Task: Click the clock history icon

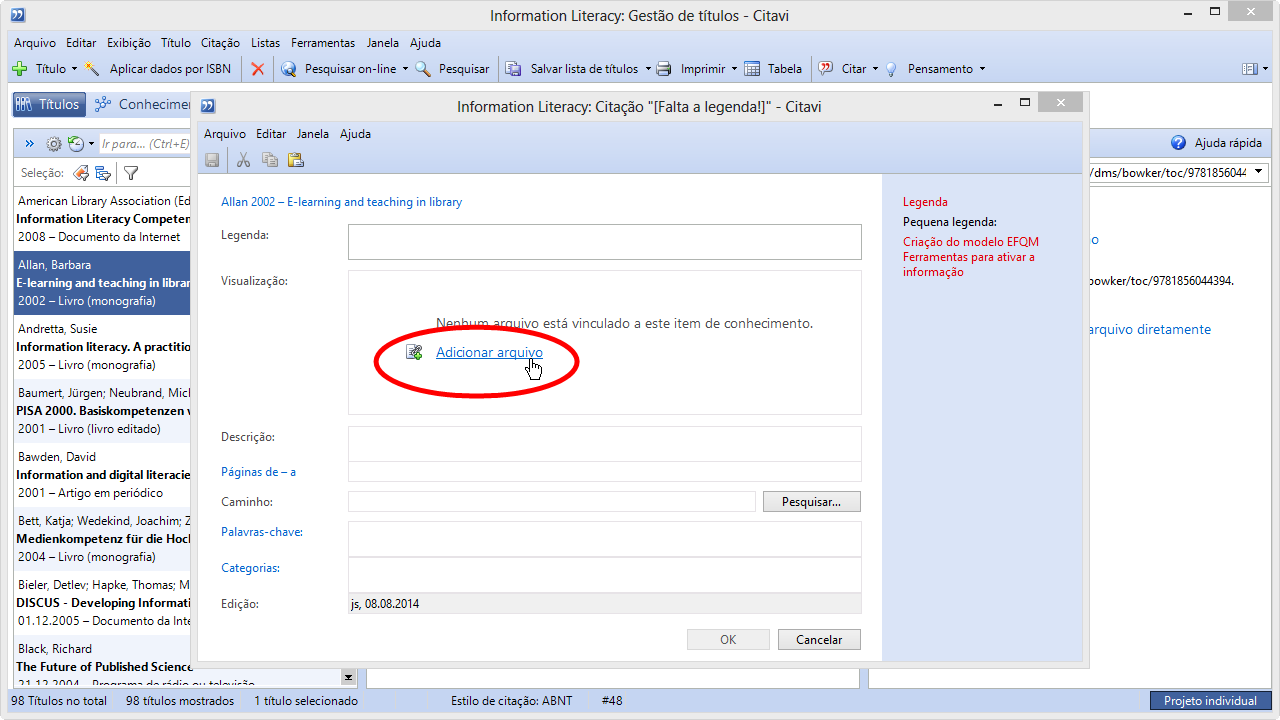Action: tap(76, 144)
